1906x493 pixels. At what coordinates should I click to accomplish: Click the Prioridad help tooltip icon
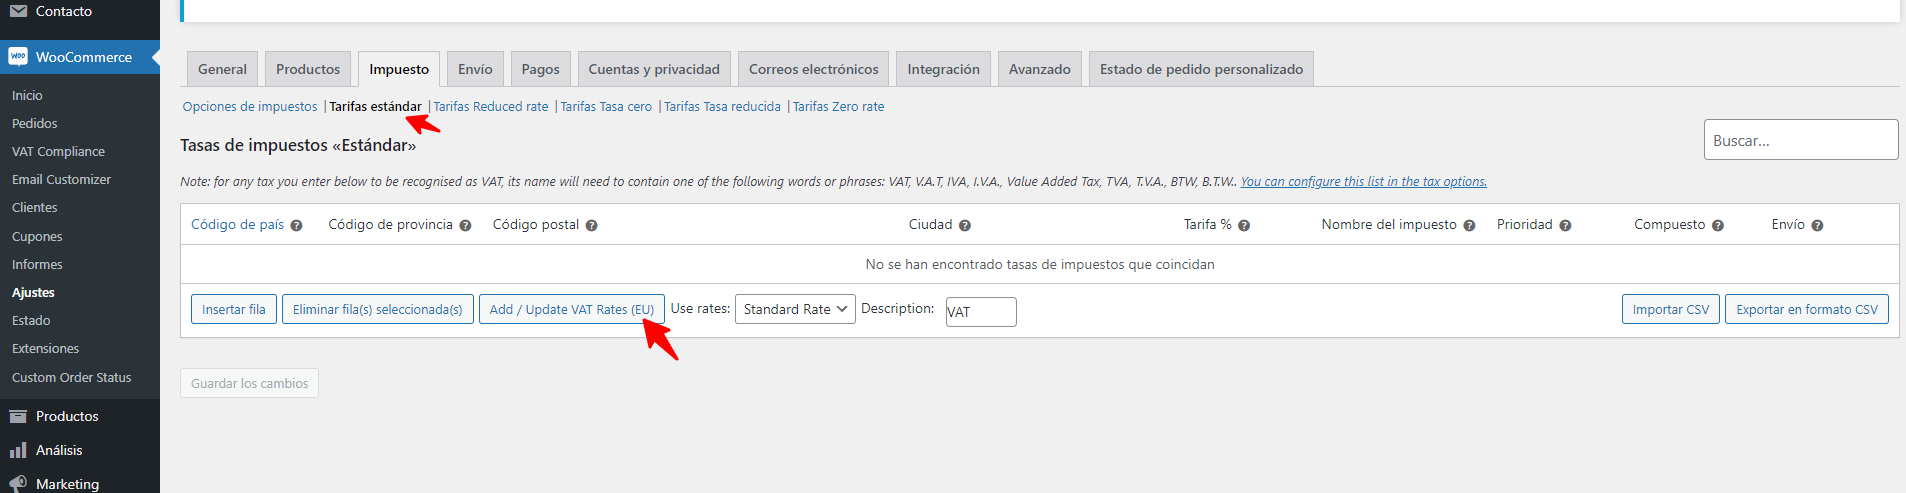(1565, 226)
